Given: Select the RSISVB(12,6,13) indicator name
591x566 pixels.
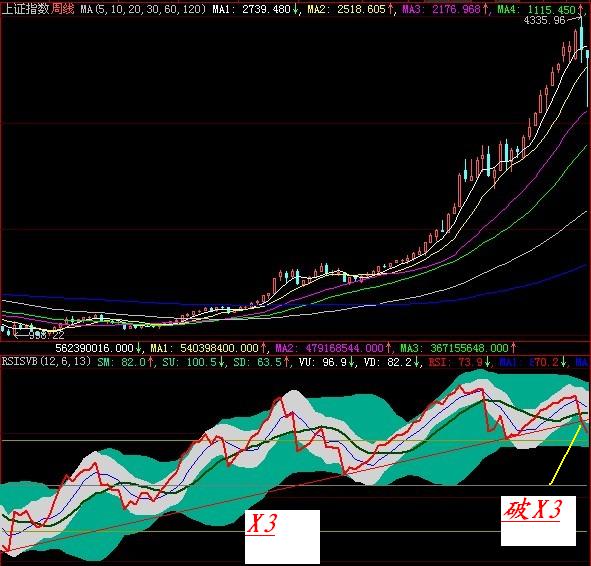Looking at the screenshot, I should [46, 362].
